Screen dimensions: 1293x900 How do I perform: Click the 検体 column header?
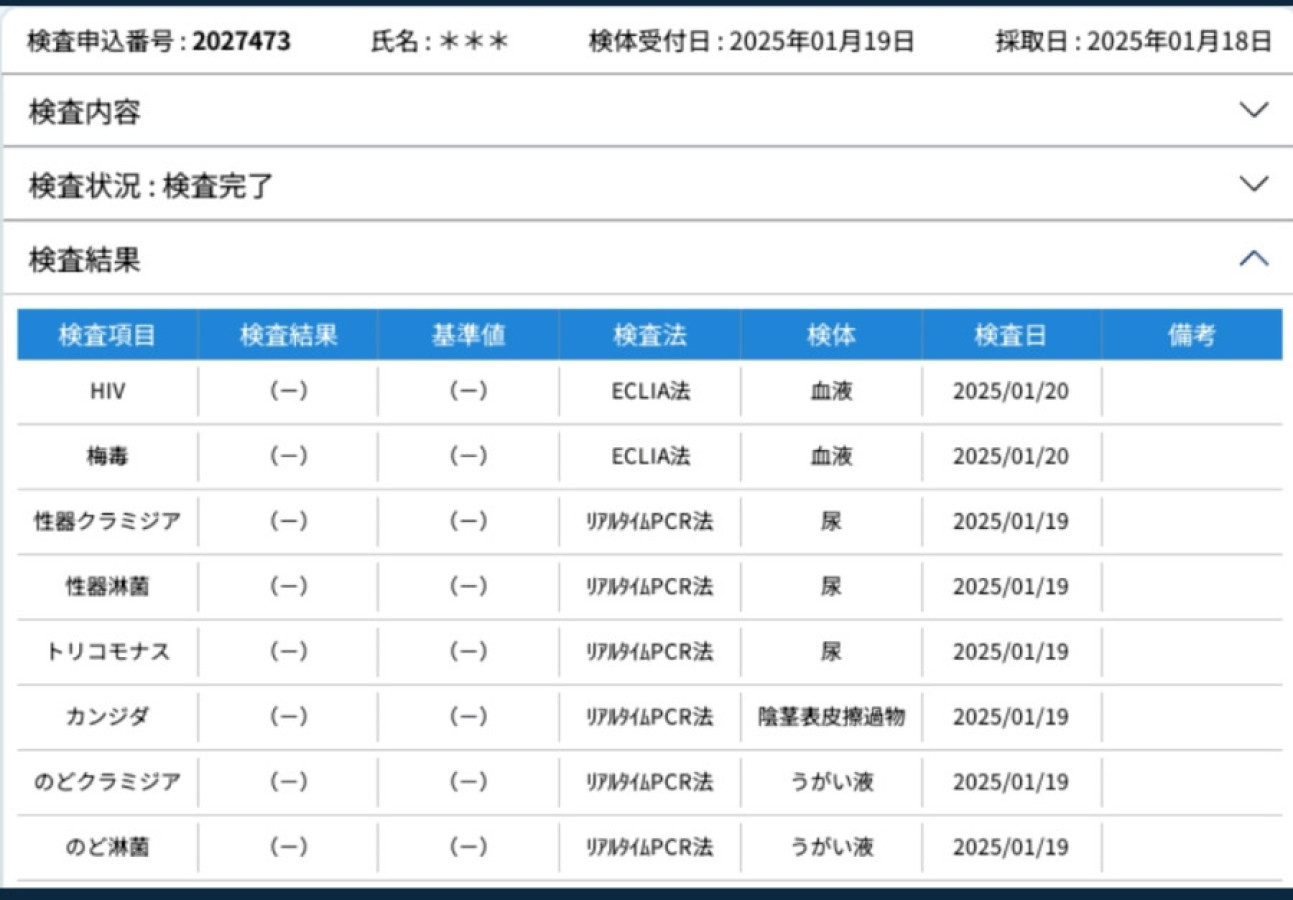pos(831,335)
